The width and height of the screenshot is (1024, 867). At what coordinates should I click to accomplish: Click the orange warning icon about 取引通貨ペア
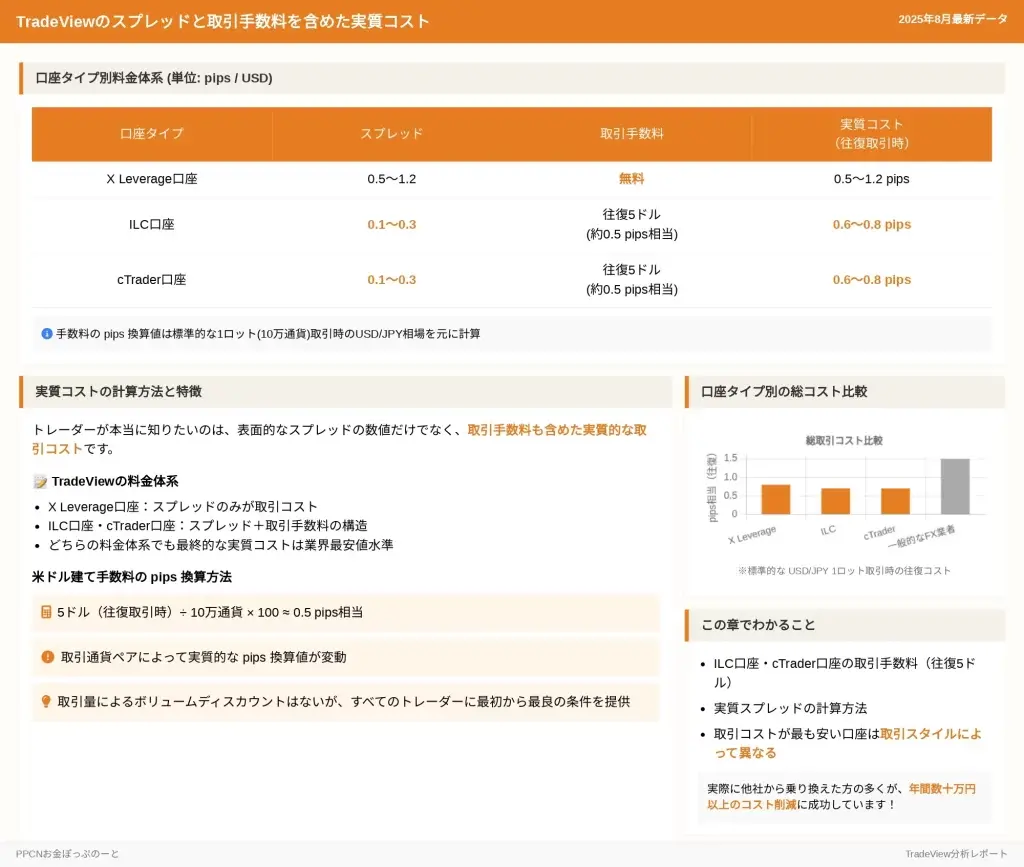coord(47,657)
